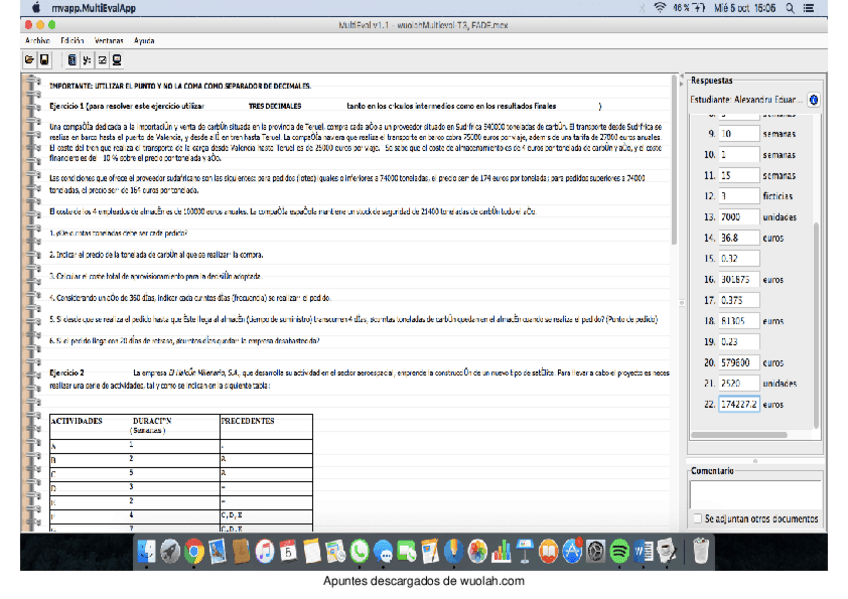
Task: Click the checked-box toolbar icon
Action: 102,60
